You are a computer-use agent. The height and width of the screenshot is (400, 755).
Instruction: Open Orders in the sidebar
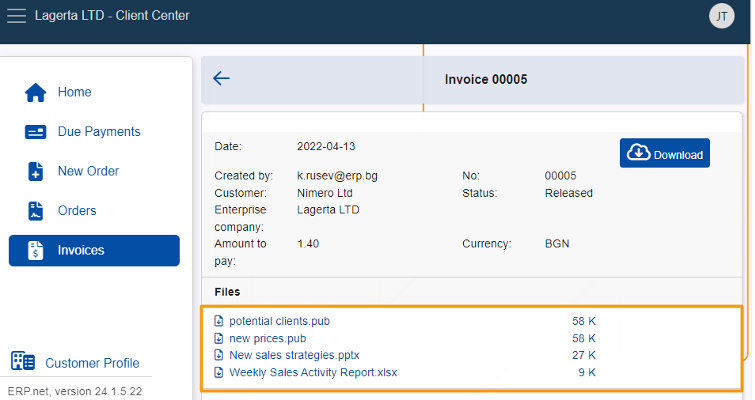[77, 211]
